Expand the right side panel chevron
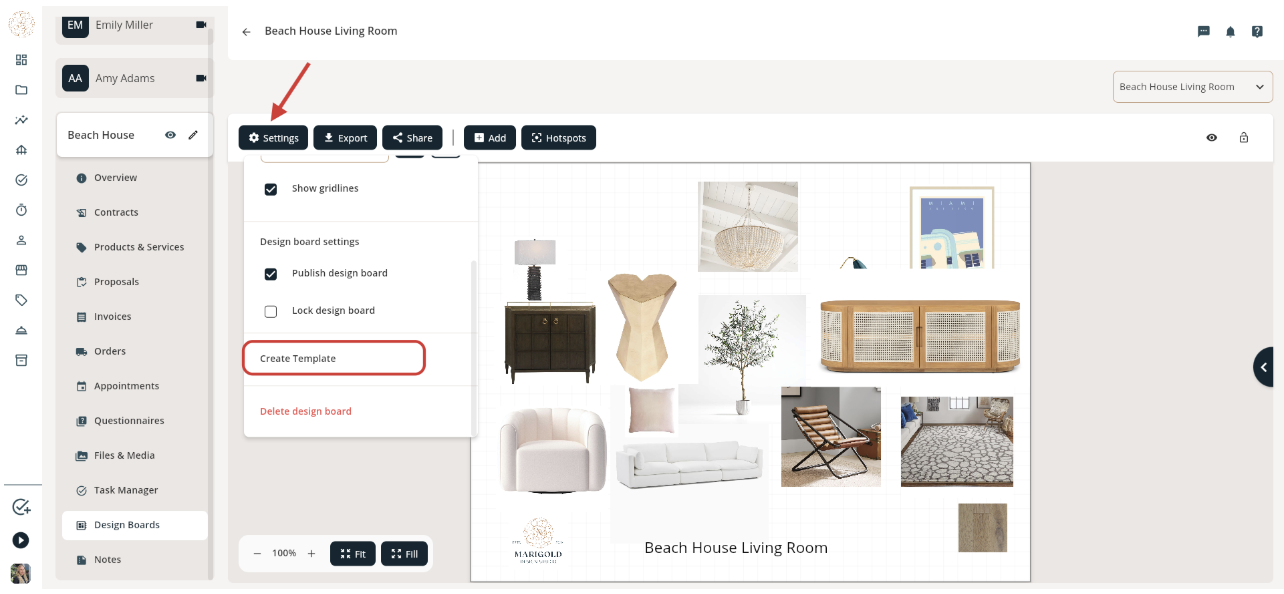This screenshot has width=1284, height=594. [1265, 367]
